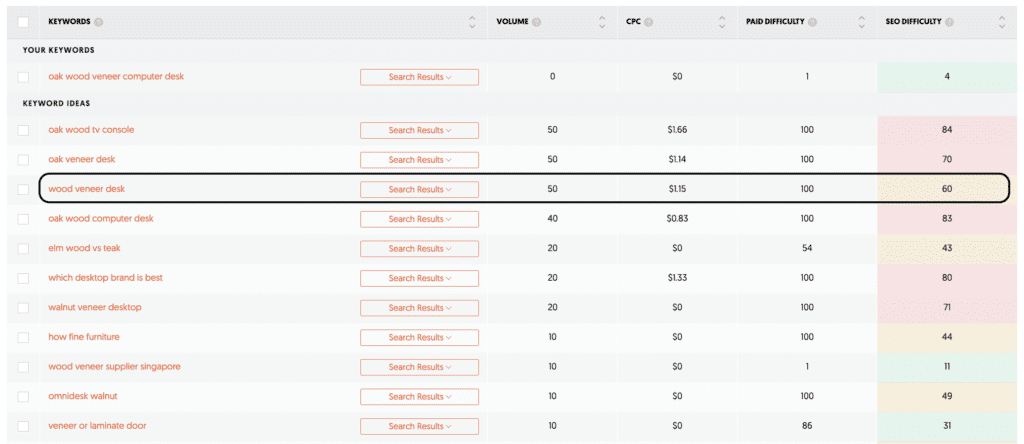
Task: Open Search Results dropdown for oak veneer desk
Action: tap(419, 160)
